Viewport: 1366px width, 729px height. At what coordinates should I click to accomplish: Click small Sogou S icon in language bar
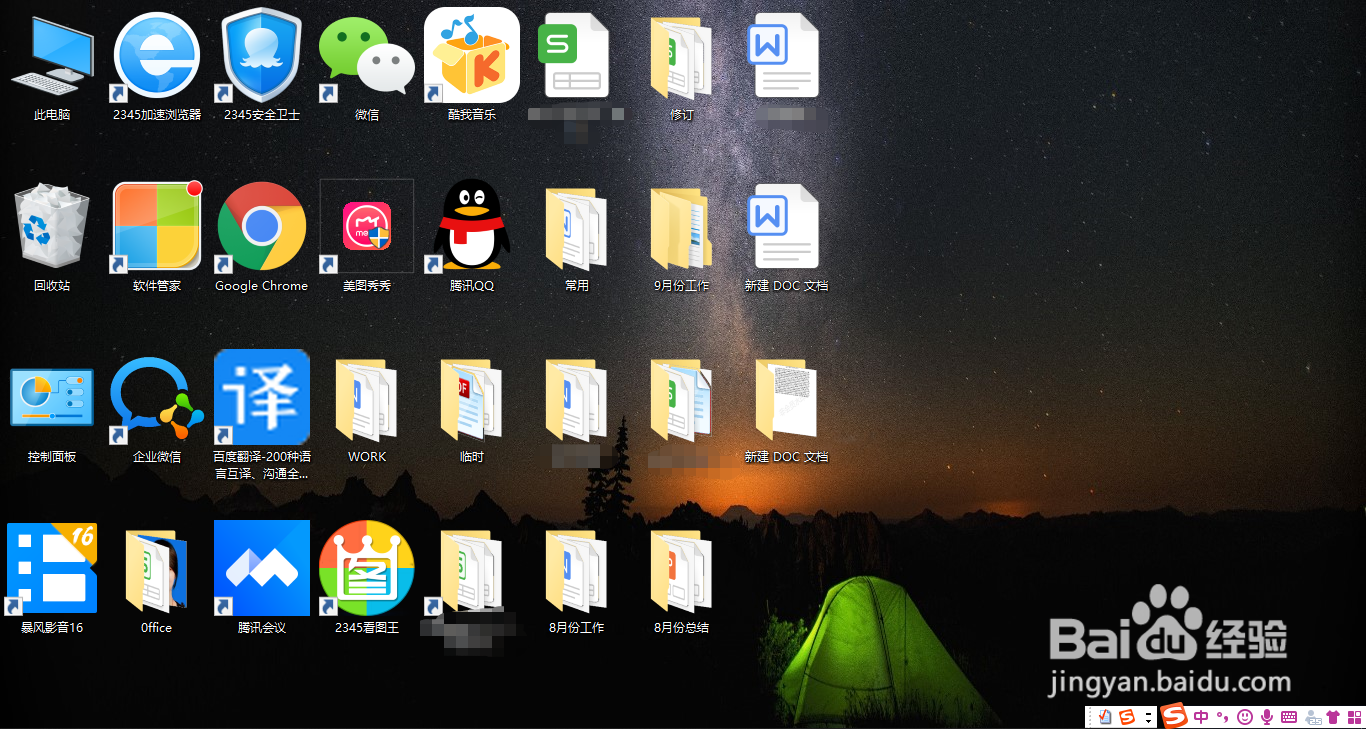1127,717
